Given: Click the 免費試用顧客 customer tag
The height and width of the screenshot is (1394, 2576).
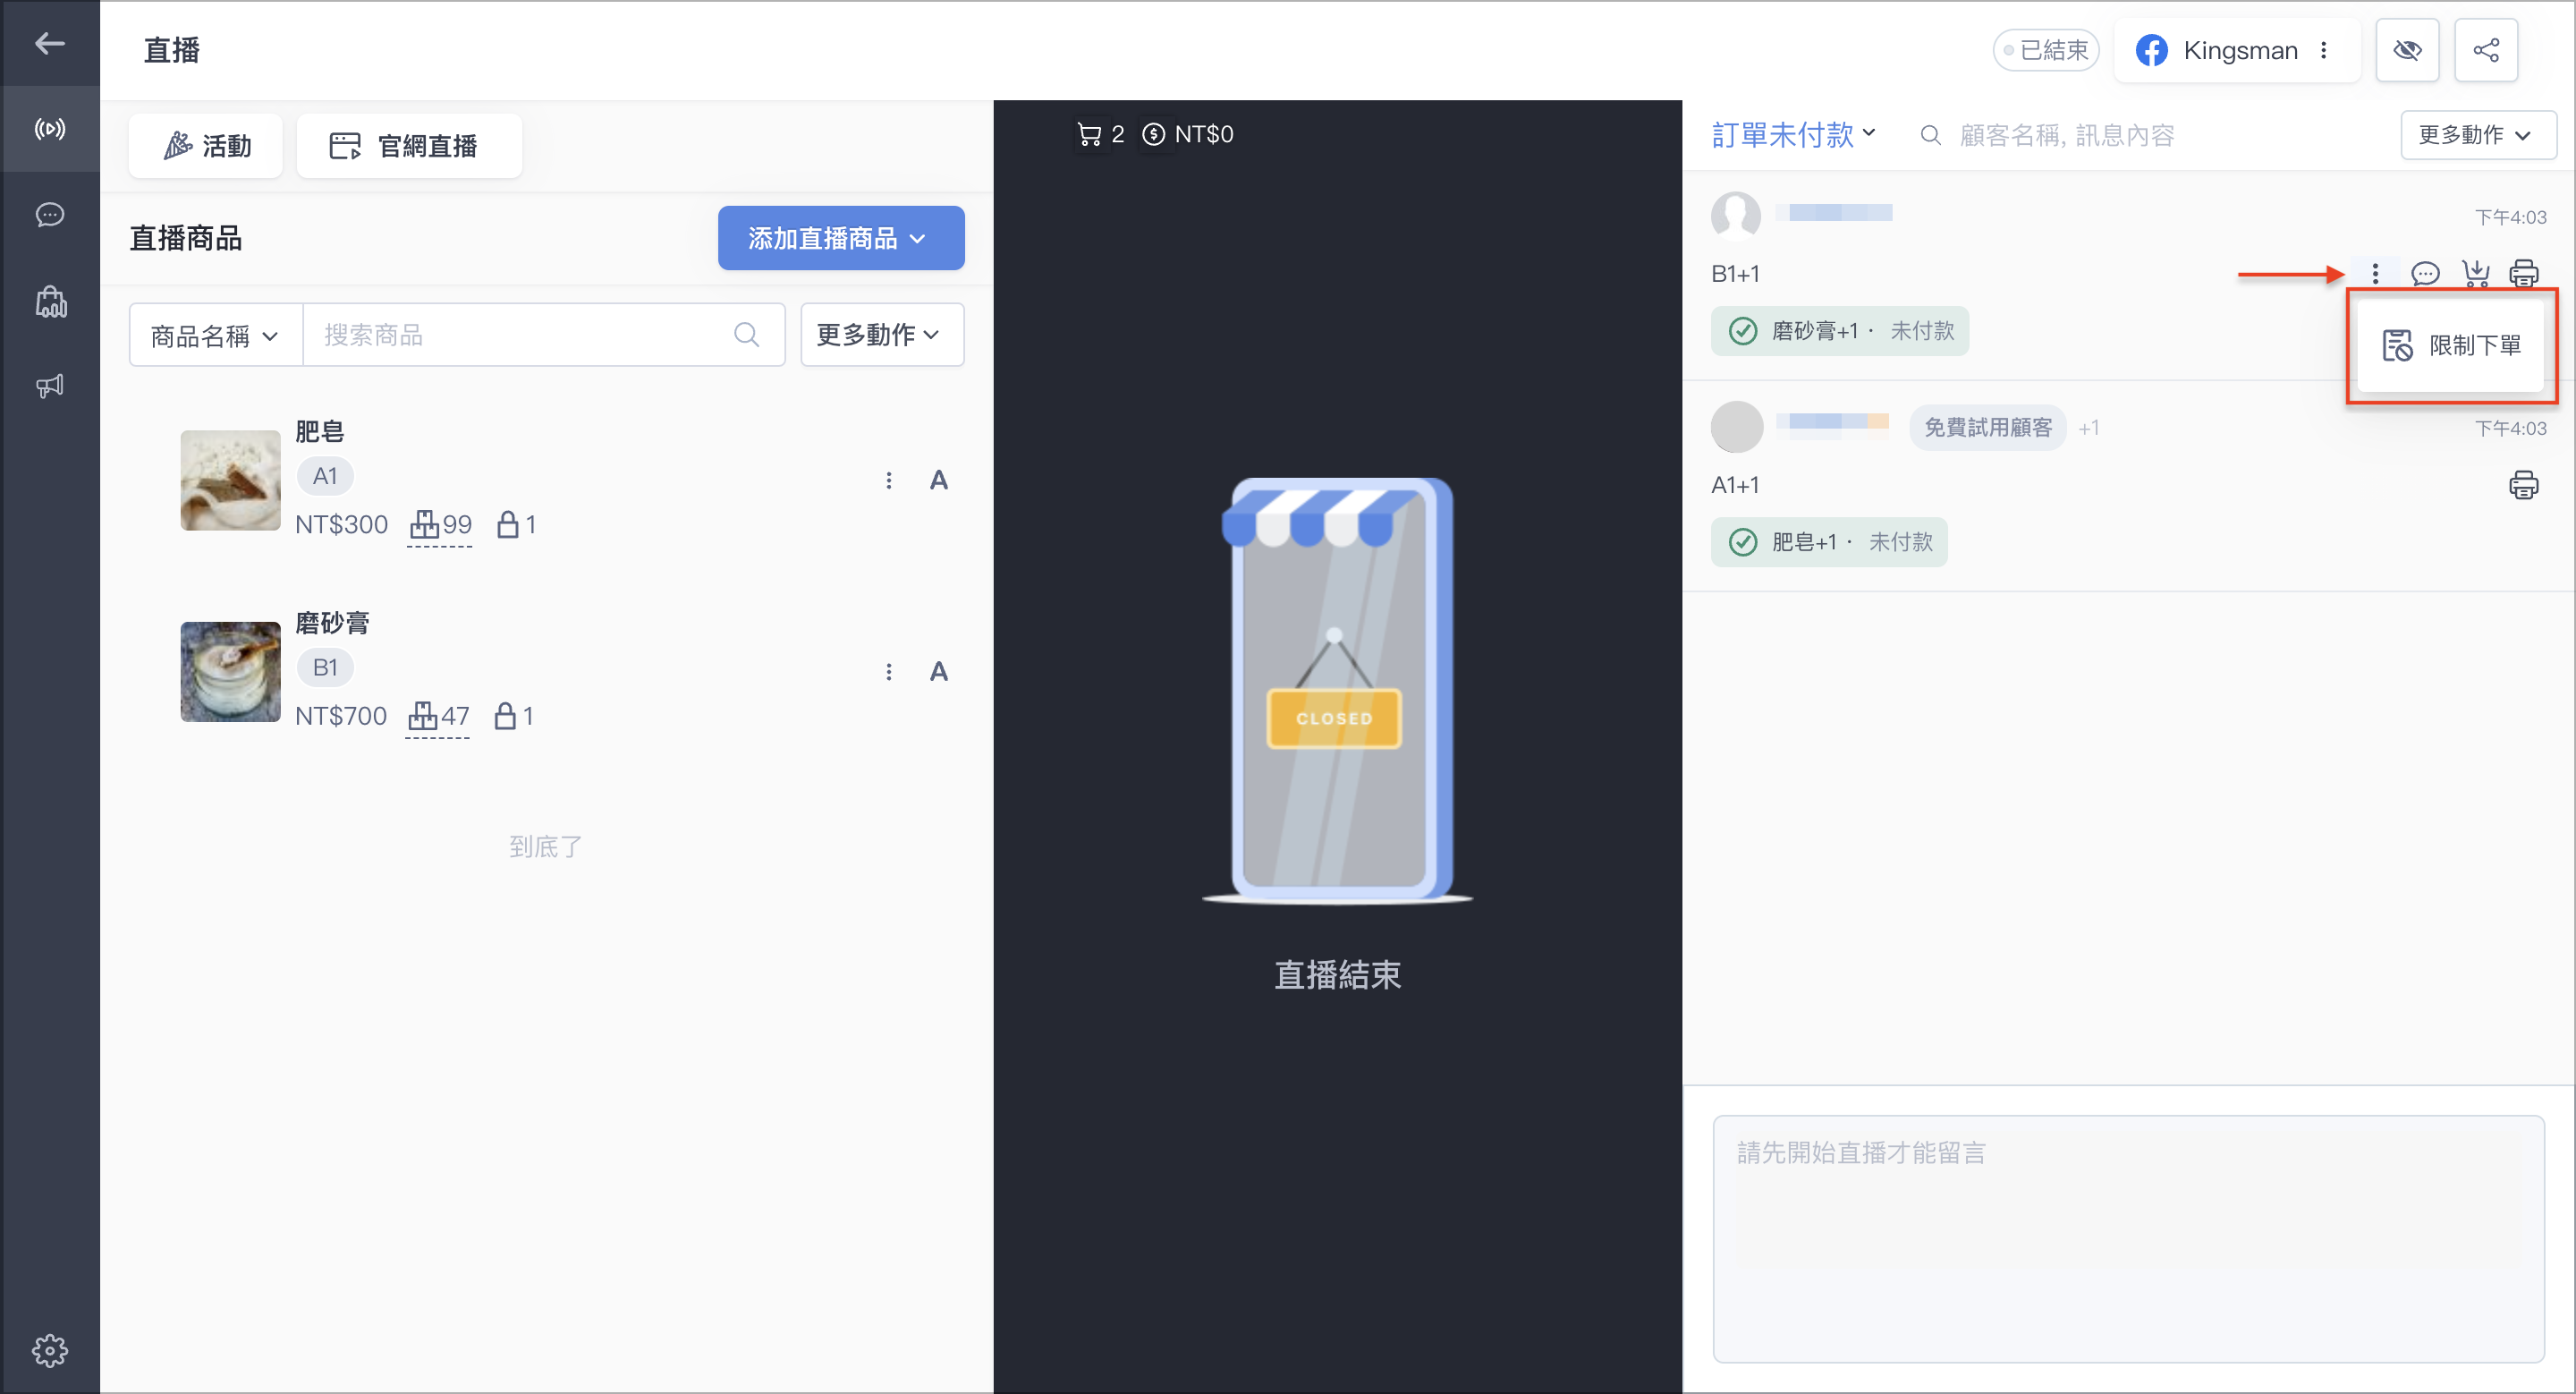Looking at the screenshot, I should point(1987,428).
